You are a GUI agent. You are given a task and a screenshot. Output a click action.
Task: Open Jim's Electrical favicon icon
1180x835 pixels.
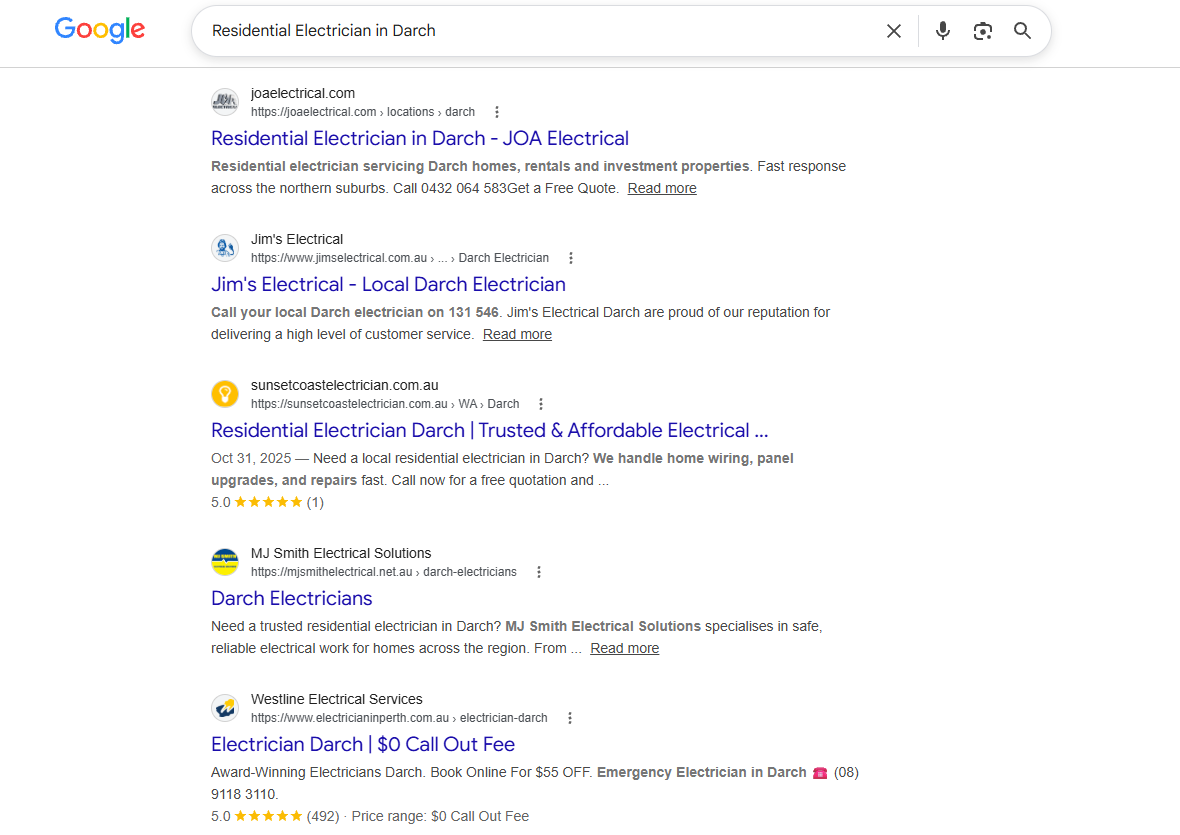click(225, 247)
